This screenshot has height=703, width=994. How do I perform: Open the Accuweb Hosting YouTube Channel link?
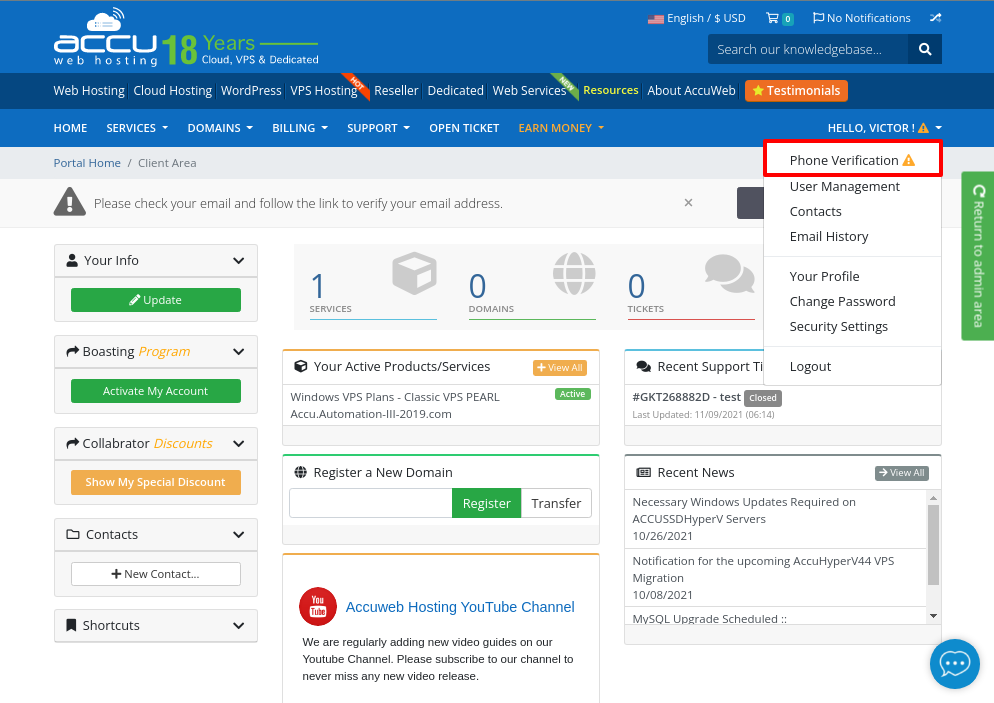click(460, 607)
